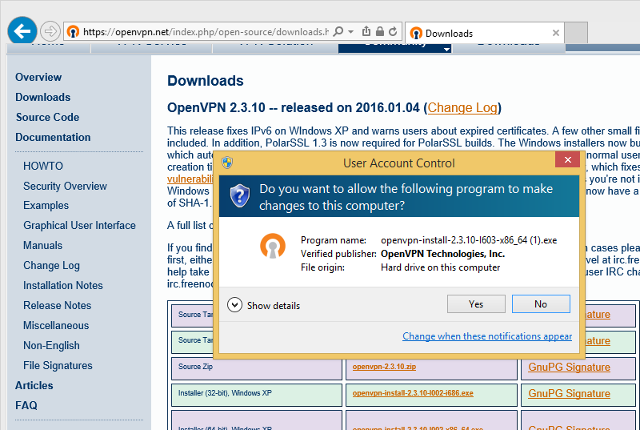Open Source Code in the sidebar
This screenshot has height=430, width=640.
click(x=47, y=117)
